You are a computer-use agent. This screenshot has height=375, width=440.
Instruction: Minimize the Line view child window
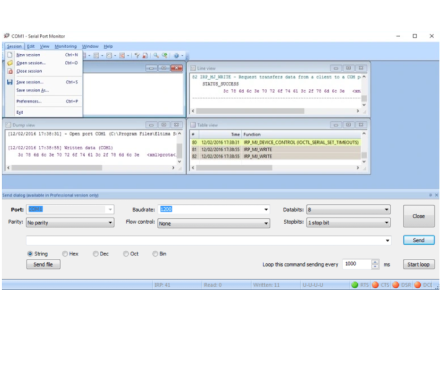[x=336, y=68]
